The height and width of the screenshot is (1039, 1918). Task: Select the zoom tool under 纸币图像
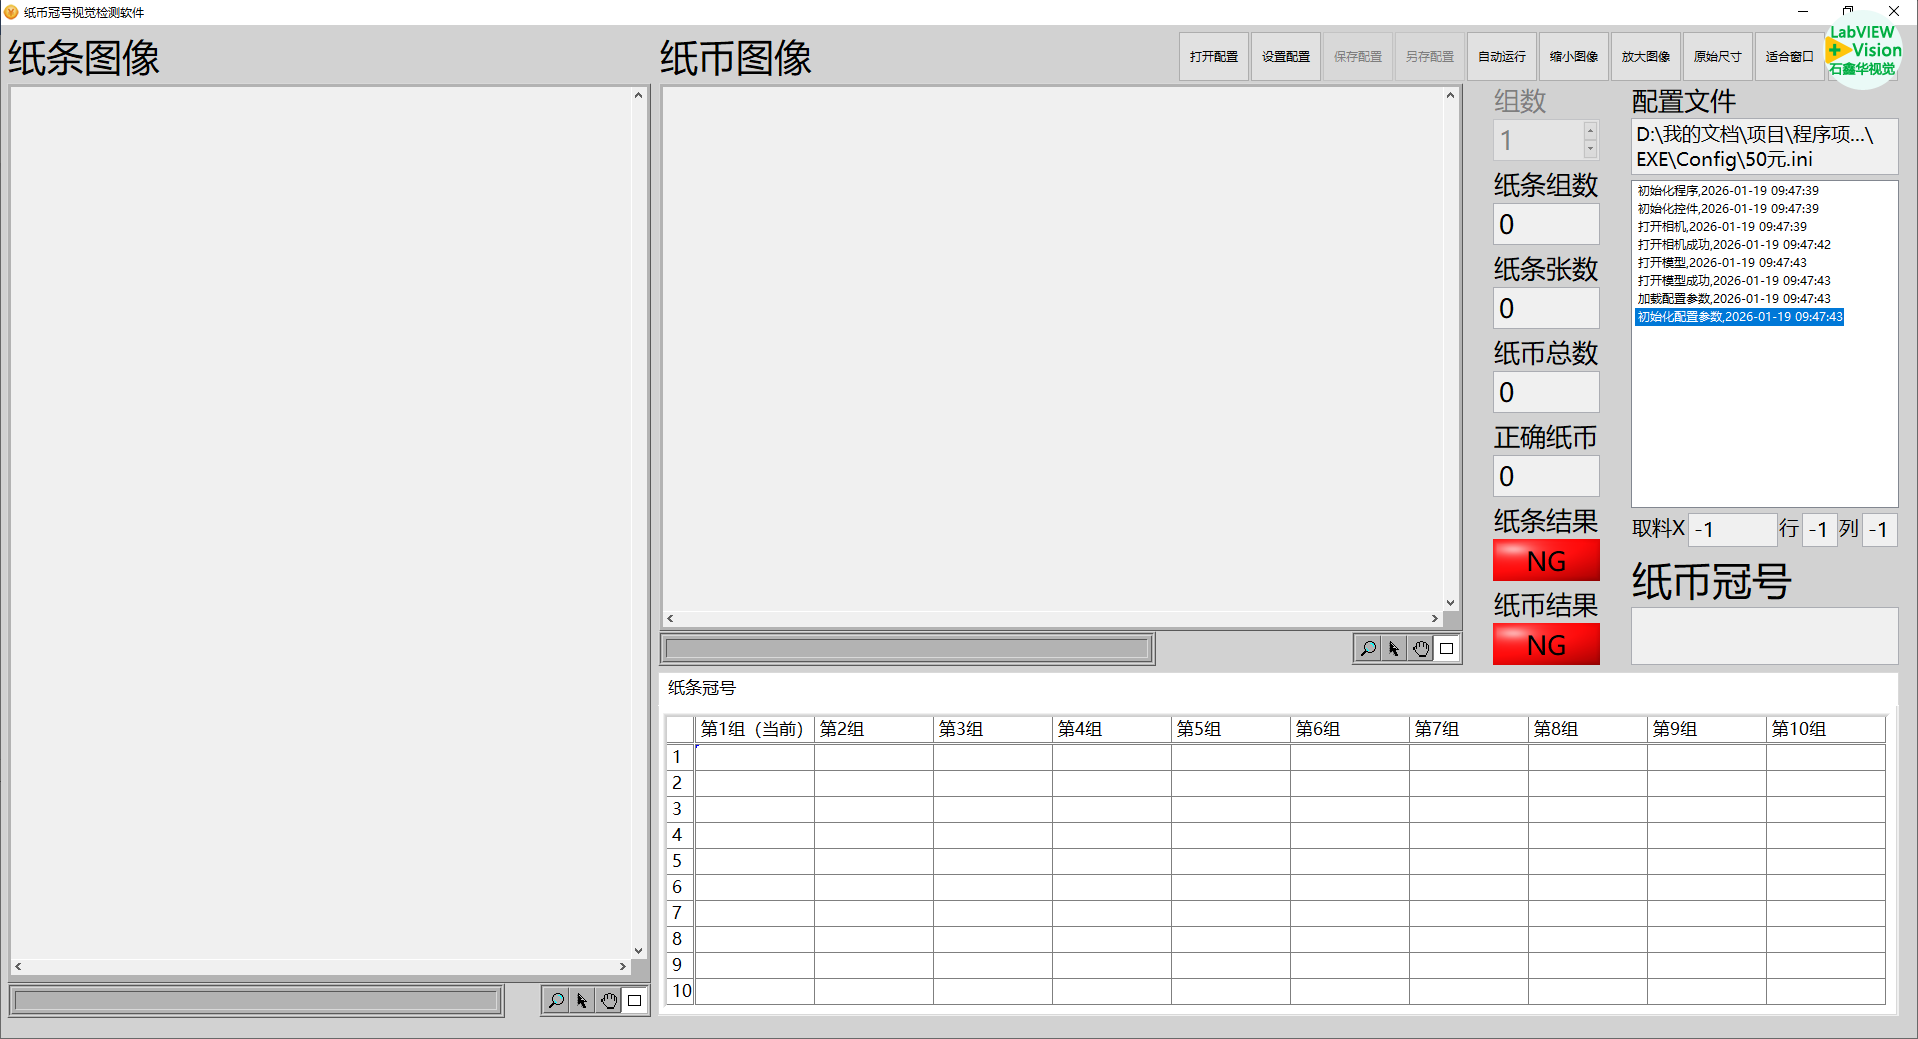coord(1368,649)
